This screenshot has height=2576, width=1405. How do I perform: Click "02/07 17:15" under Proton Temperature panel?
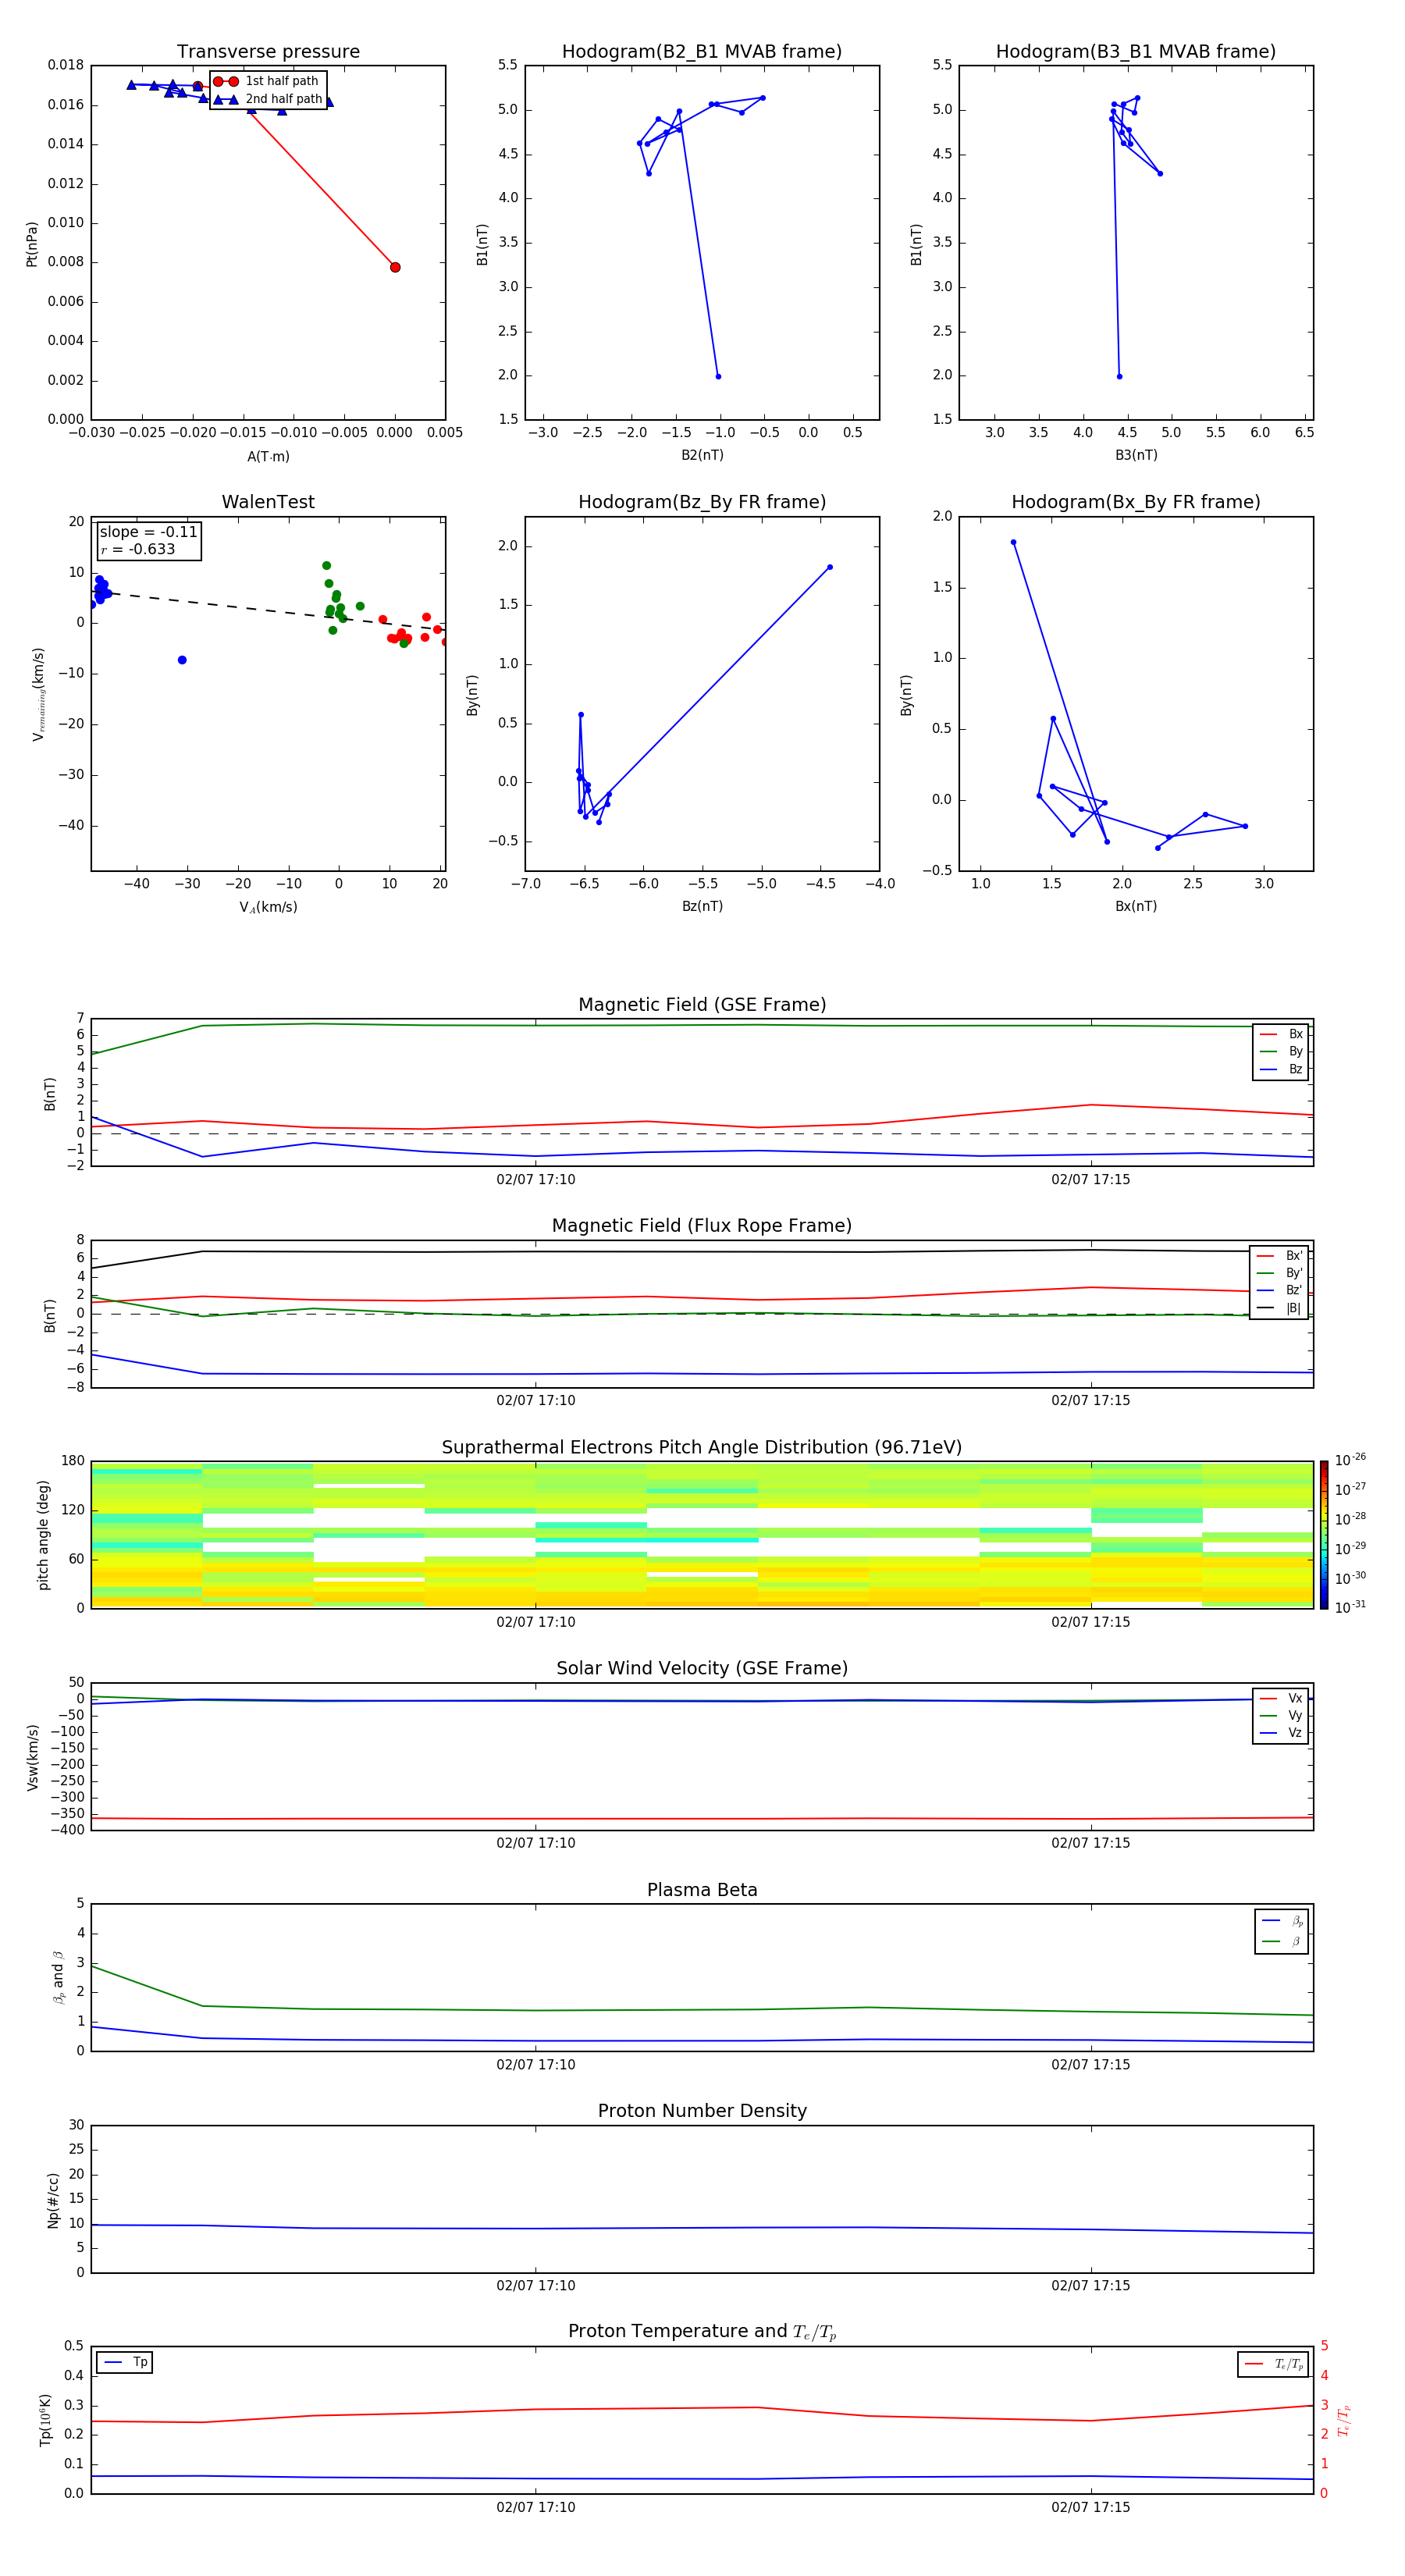[1091, 2507]
